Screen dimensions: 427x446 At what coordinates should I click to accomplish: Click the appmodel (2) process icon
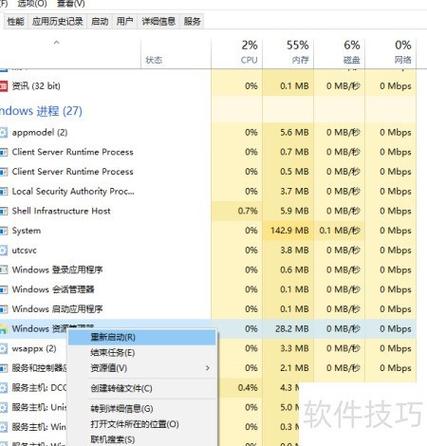tap(3, 133)
